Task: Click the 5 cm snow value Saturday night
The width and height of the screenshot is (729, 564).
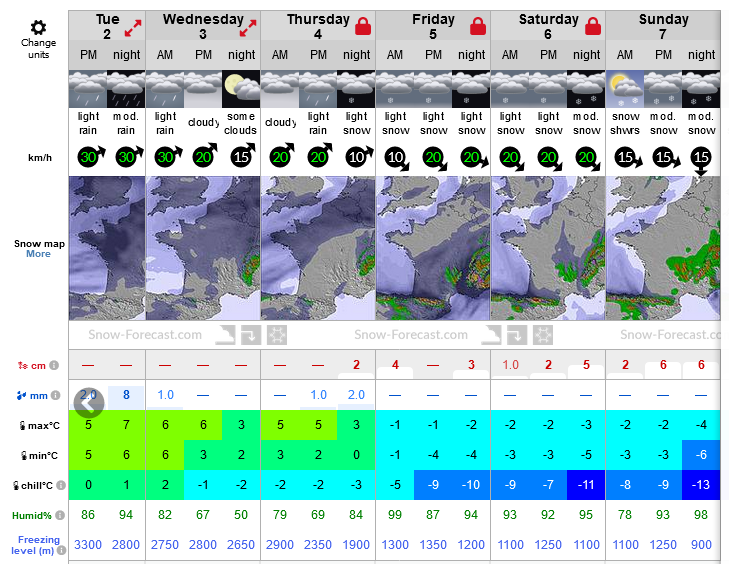Action: [586, 365]
